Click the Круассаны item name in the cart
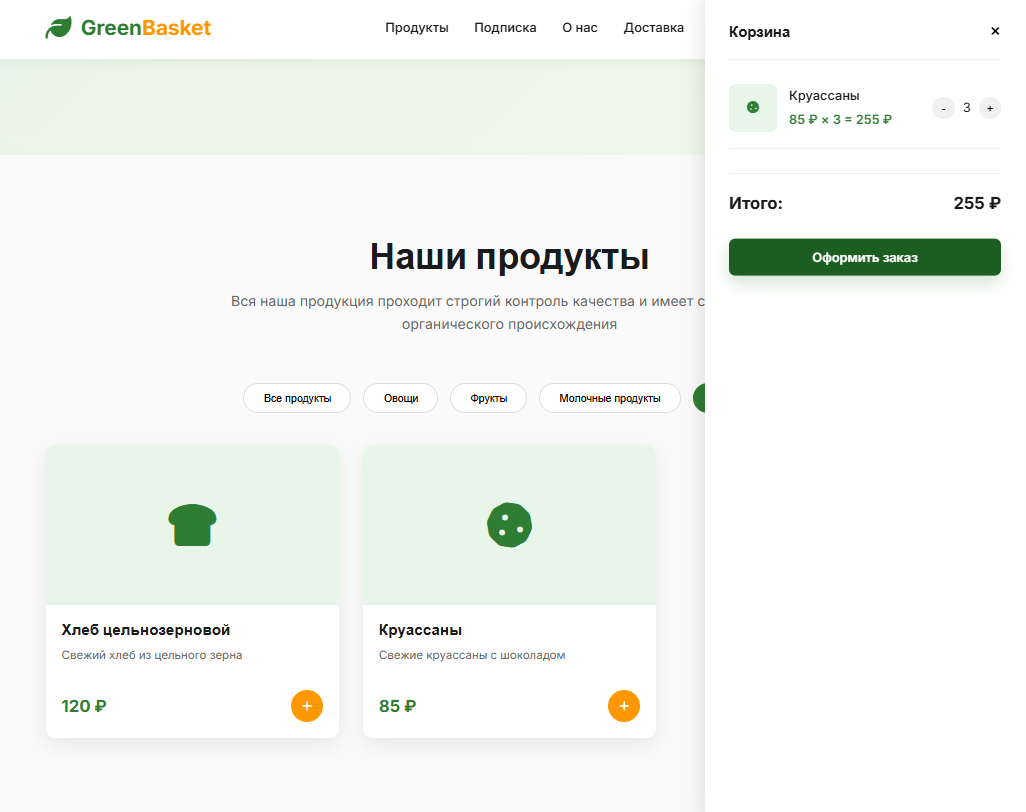Image resolution: width=1026 pixels, height=812 pixels. click(824, 96)
